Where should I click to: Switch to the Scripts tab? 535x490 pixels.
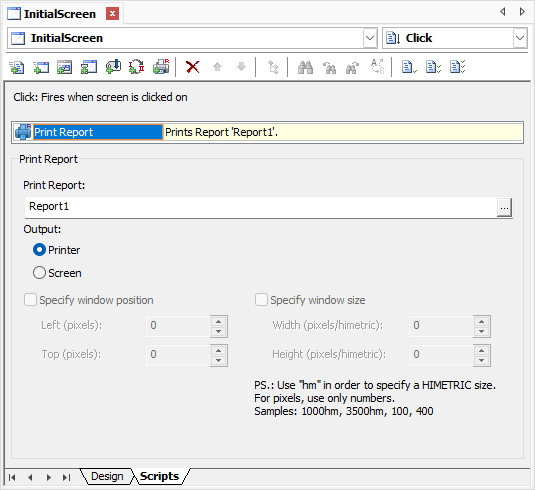click(x=159, y=476)
